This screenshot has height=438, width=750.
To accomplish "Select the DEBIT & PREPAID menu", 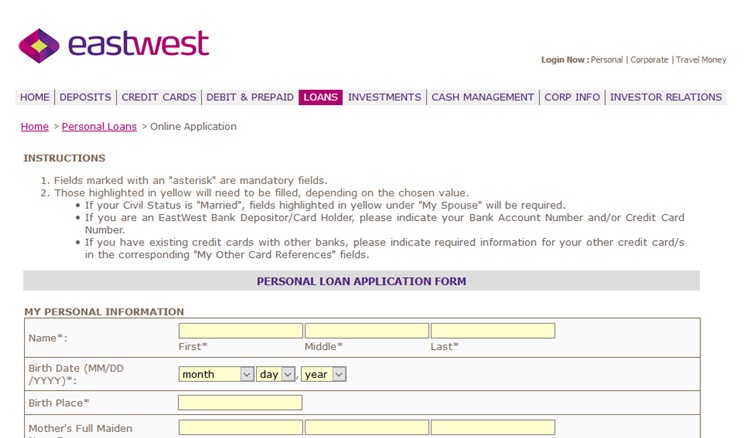I will 250,98.
